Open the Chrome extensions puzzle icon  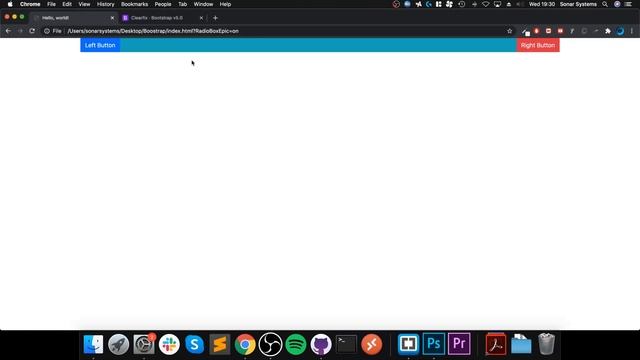tap(608, 31)
